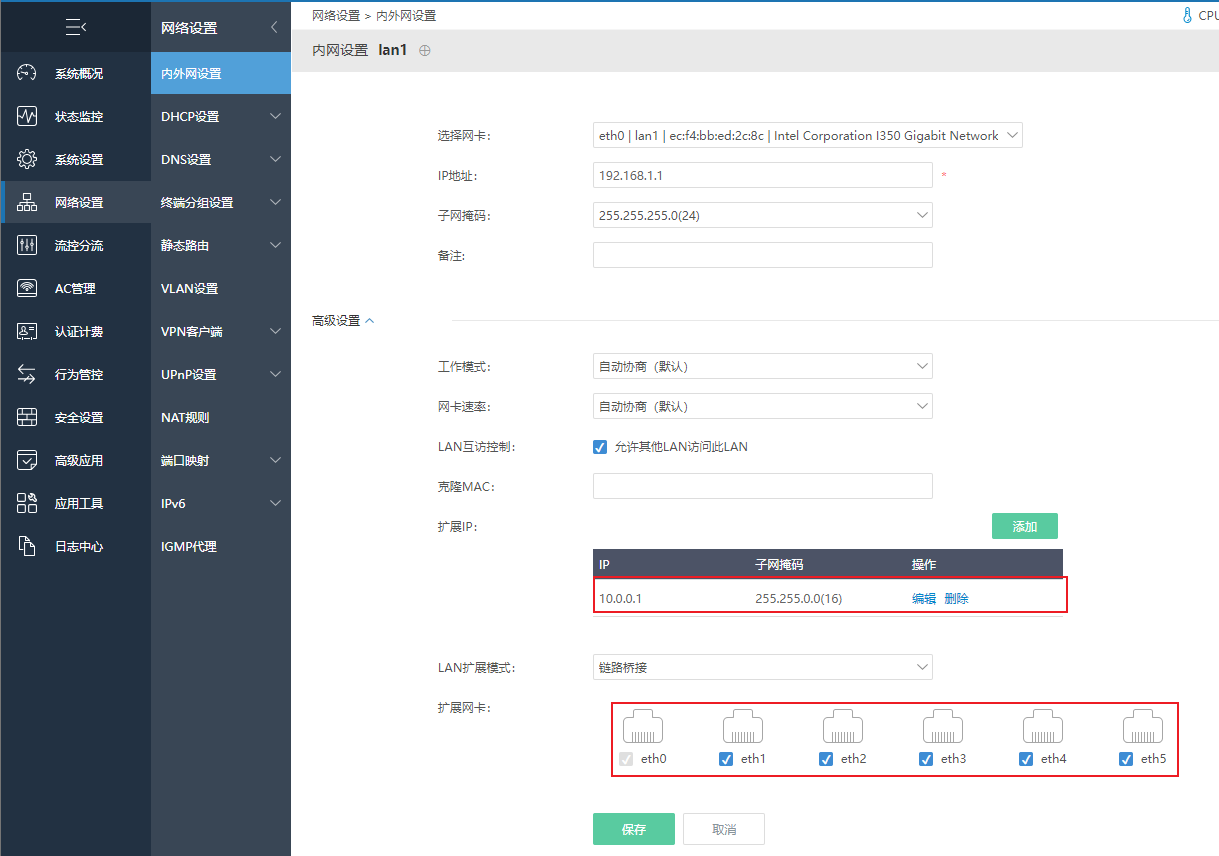The height and width of the screenshot is (856, 1219).
Task: Open the 网卡速率 dropdown
Action: (x=763, y=407)
